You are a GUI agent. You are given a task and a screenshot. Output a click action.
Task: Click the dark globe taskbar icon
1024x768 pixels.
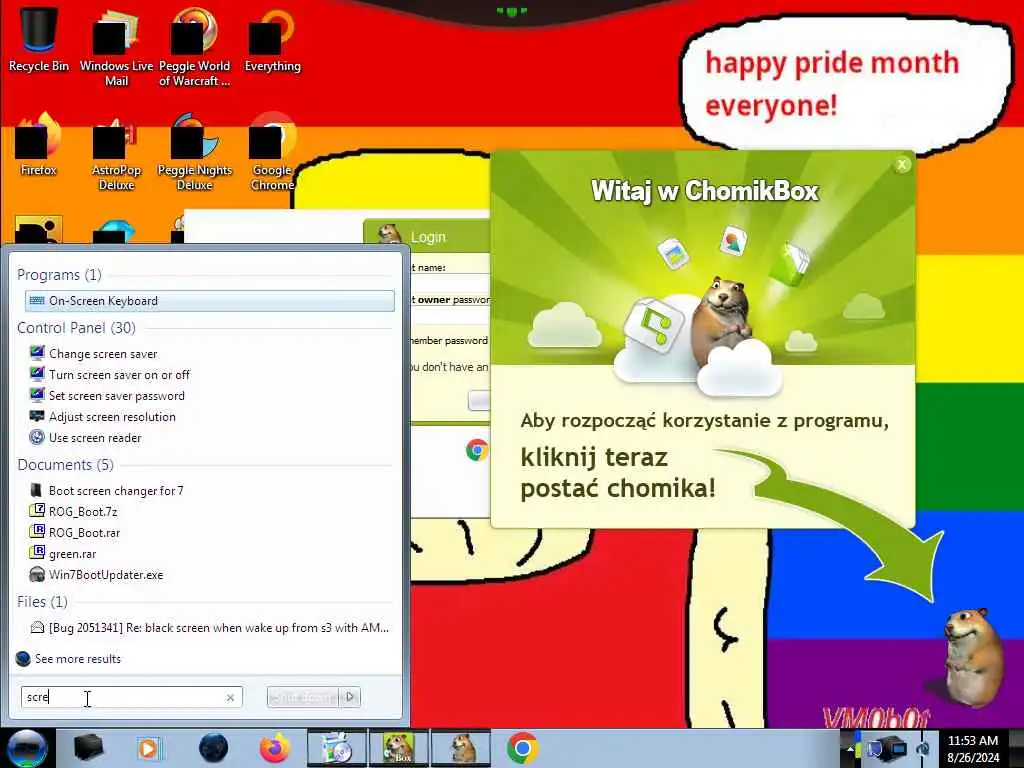(213, 748)
